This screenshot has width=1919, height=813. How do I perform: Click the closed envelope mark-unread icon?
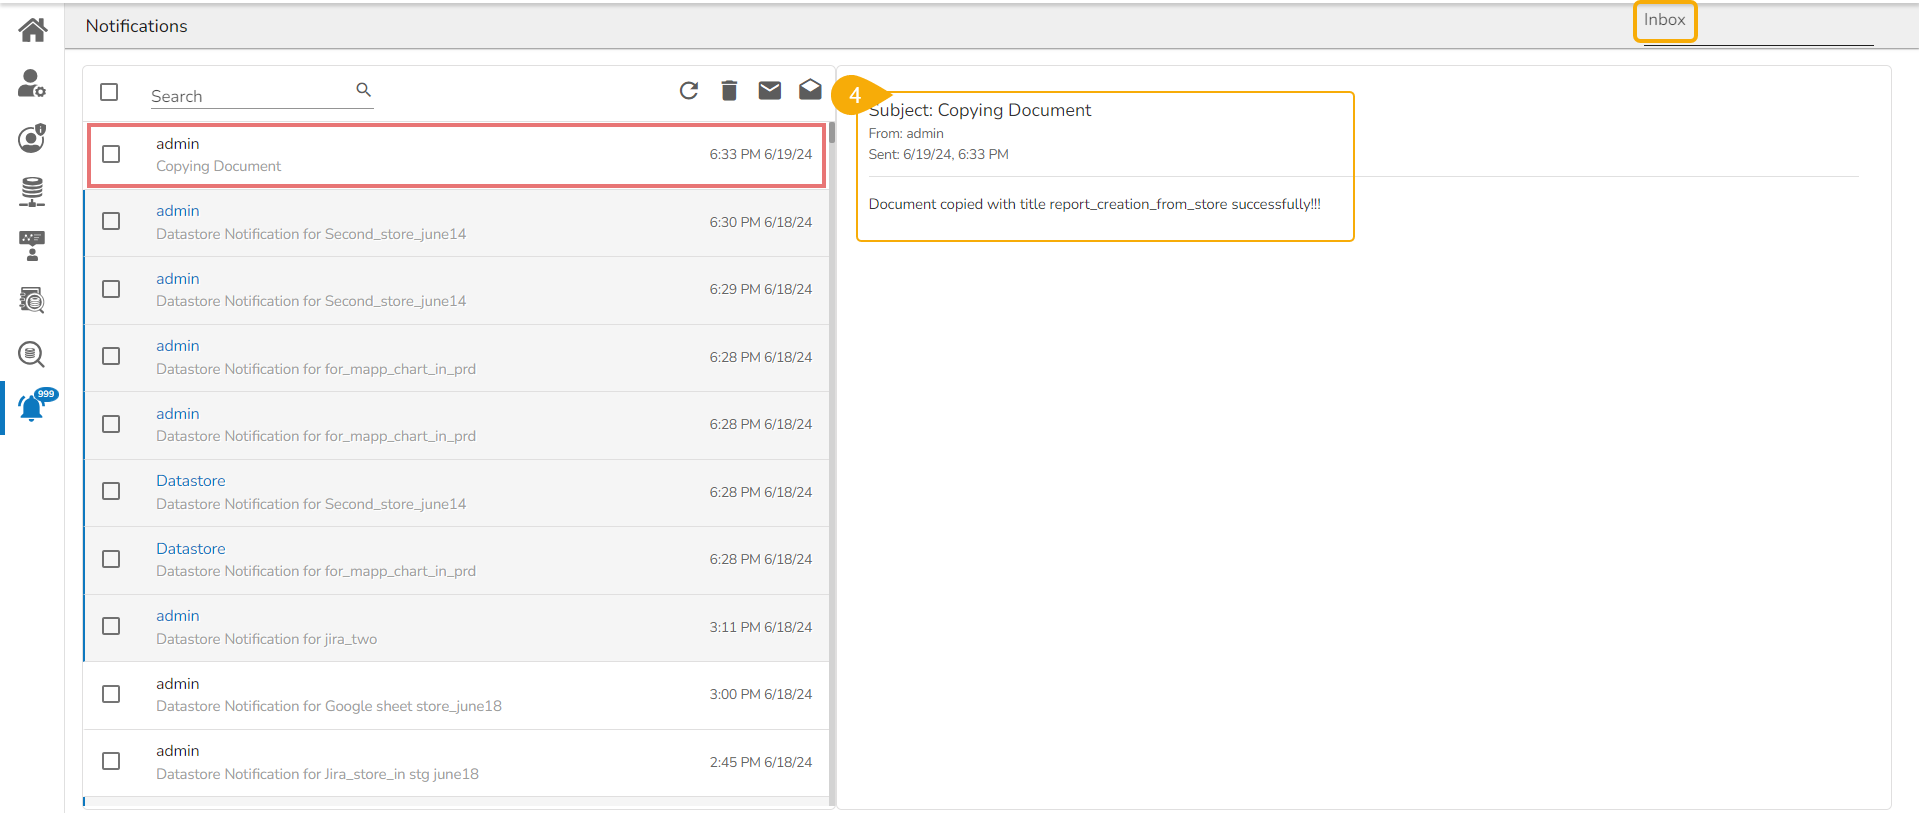coord(769,91)
